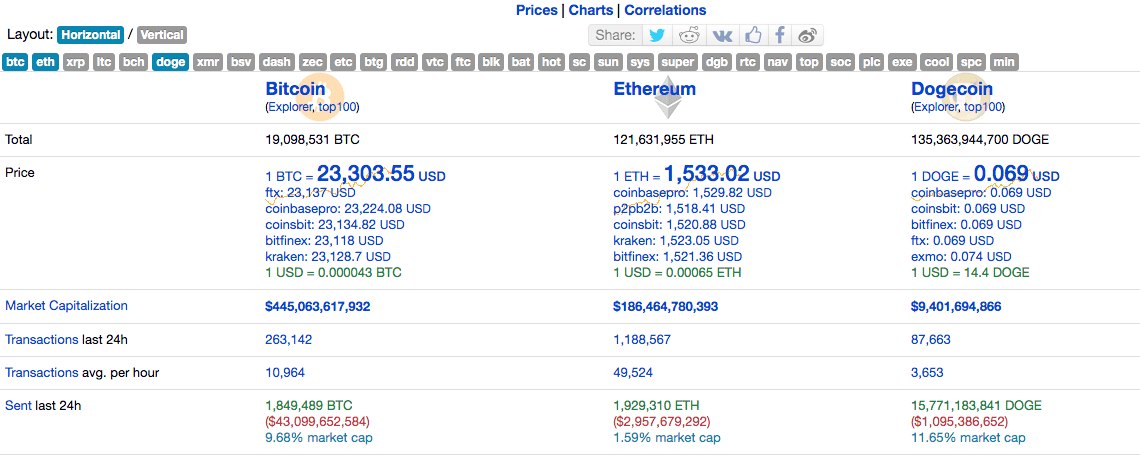Open the Dogecoin Explorer link
Image resolution: width=1140 pixels, height=457 pixels.
[x=936, y=107]
